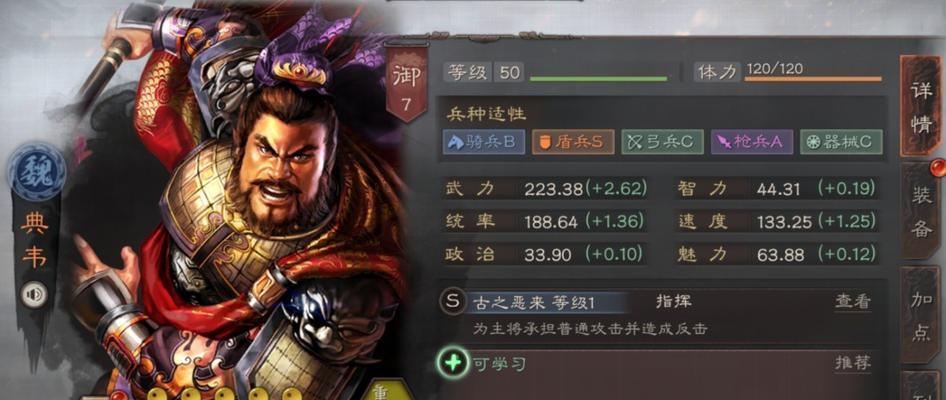Mute the Dian Wei voice speaker icon
Viewport: 946px width, 400px height.
click(33, 295)
